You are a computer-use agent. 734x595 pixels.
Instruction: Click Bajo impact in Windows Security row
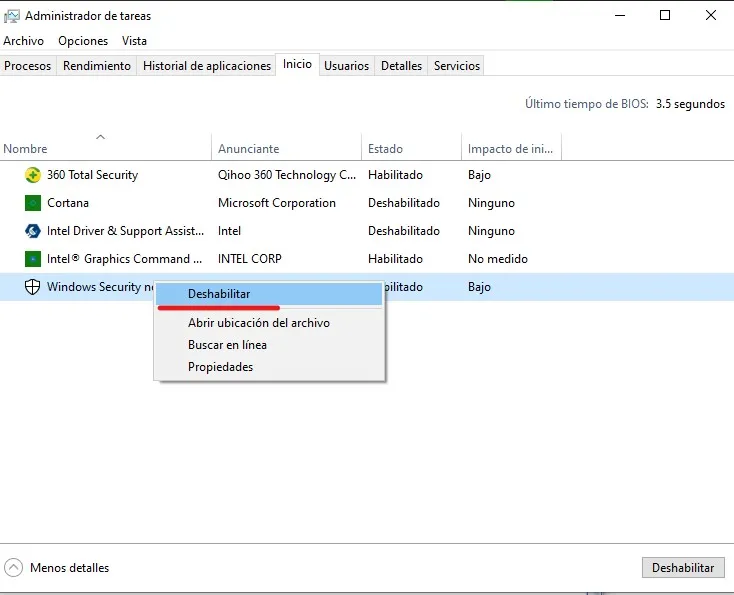point(479,287)
